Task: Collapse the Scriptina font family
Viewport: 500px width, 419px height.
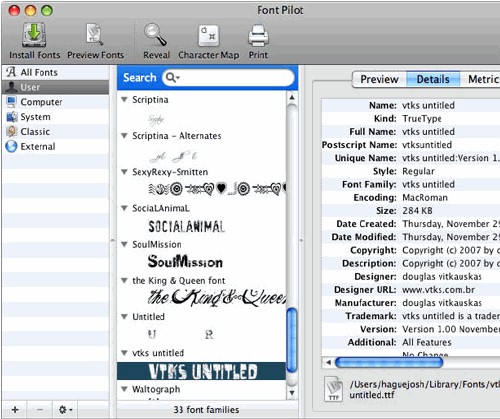Action: pos(124,99)
